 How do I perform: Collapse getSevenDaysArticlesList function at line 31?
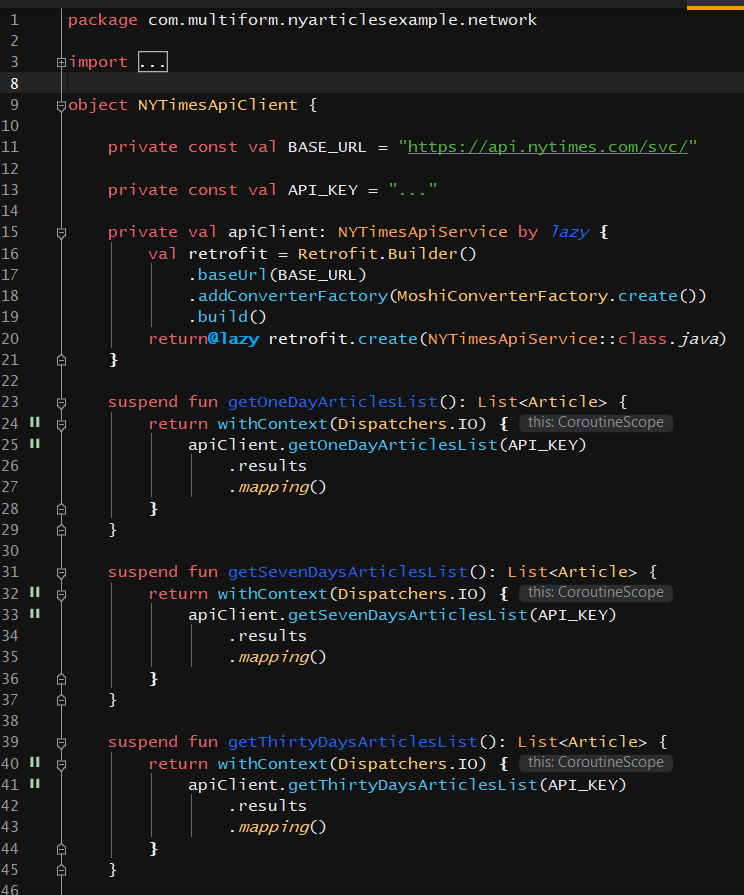(x=61, y=573)
